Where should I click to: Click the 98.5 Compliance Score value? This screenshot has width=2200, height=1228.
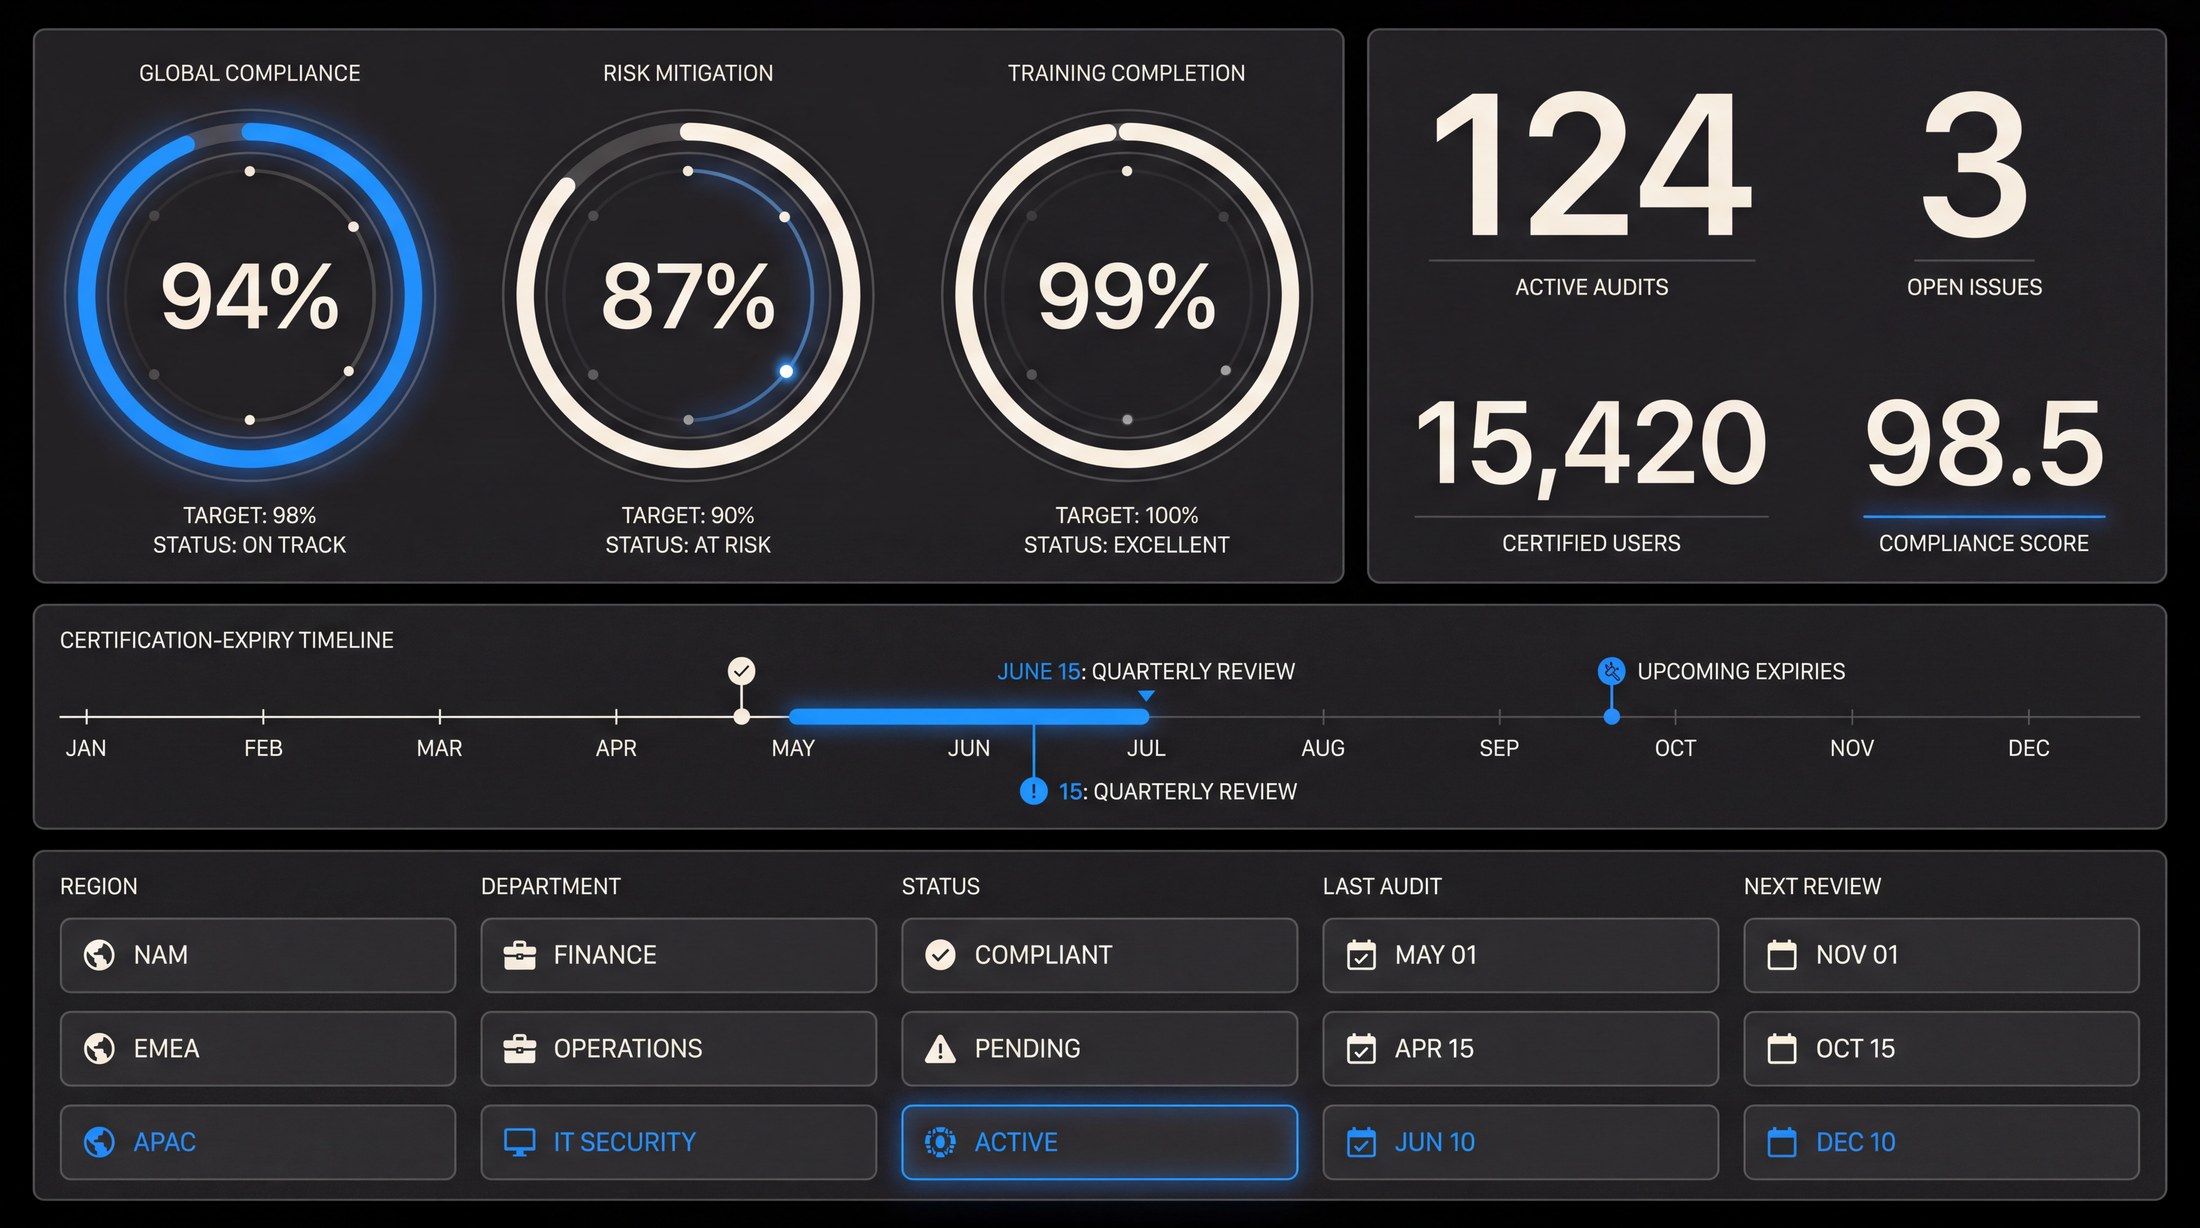click(1984, 442)
